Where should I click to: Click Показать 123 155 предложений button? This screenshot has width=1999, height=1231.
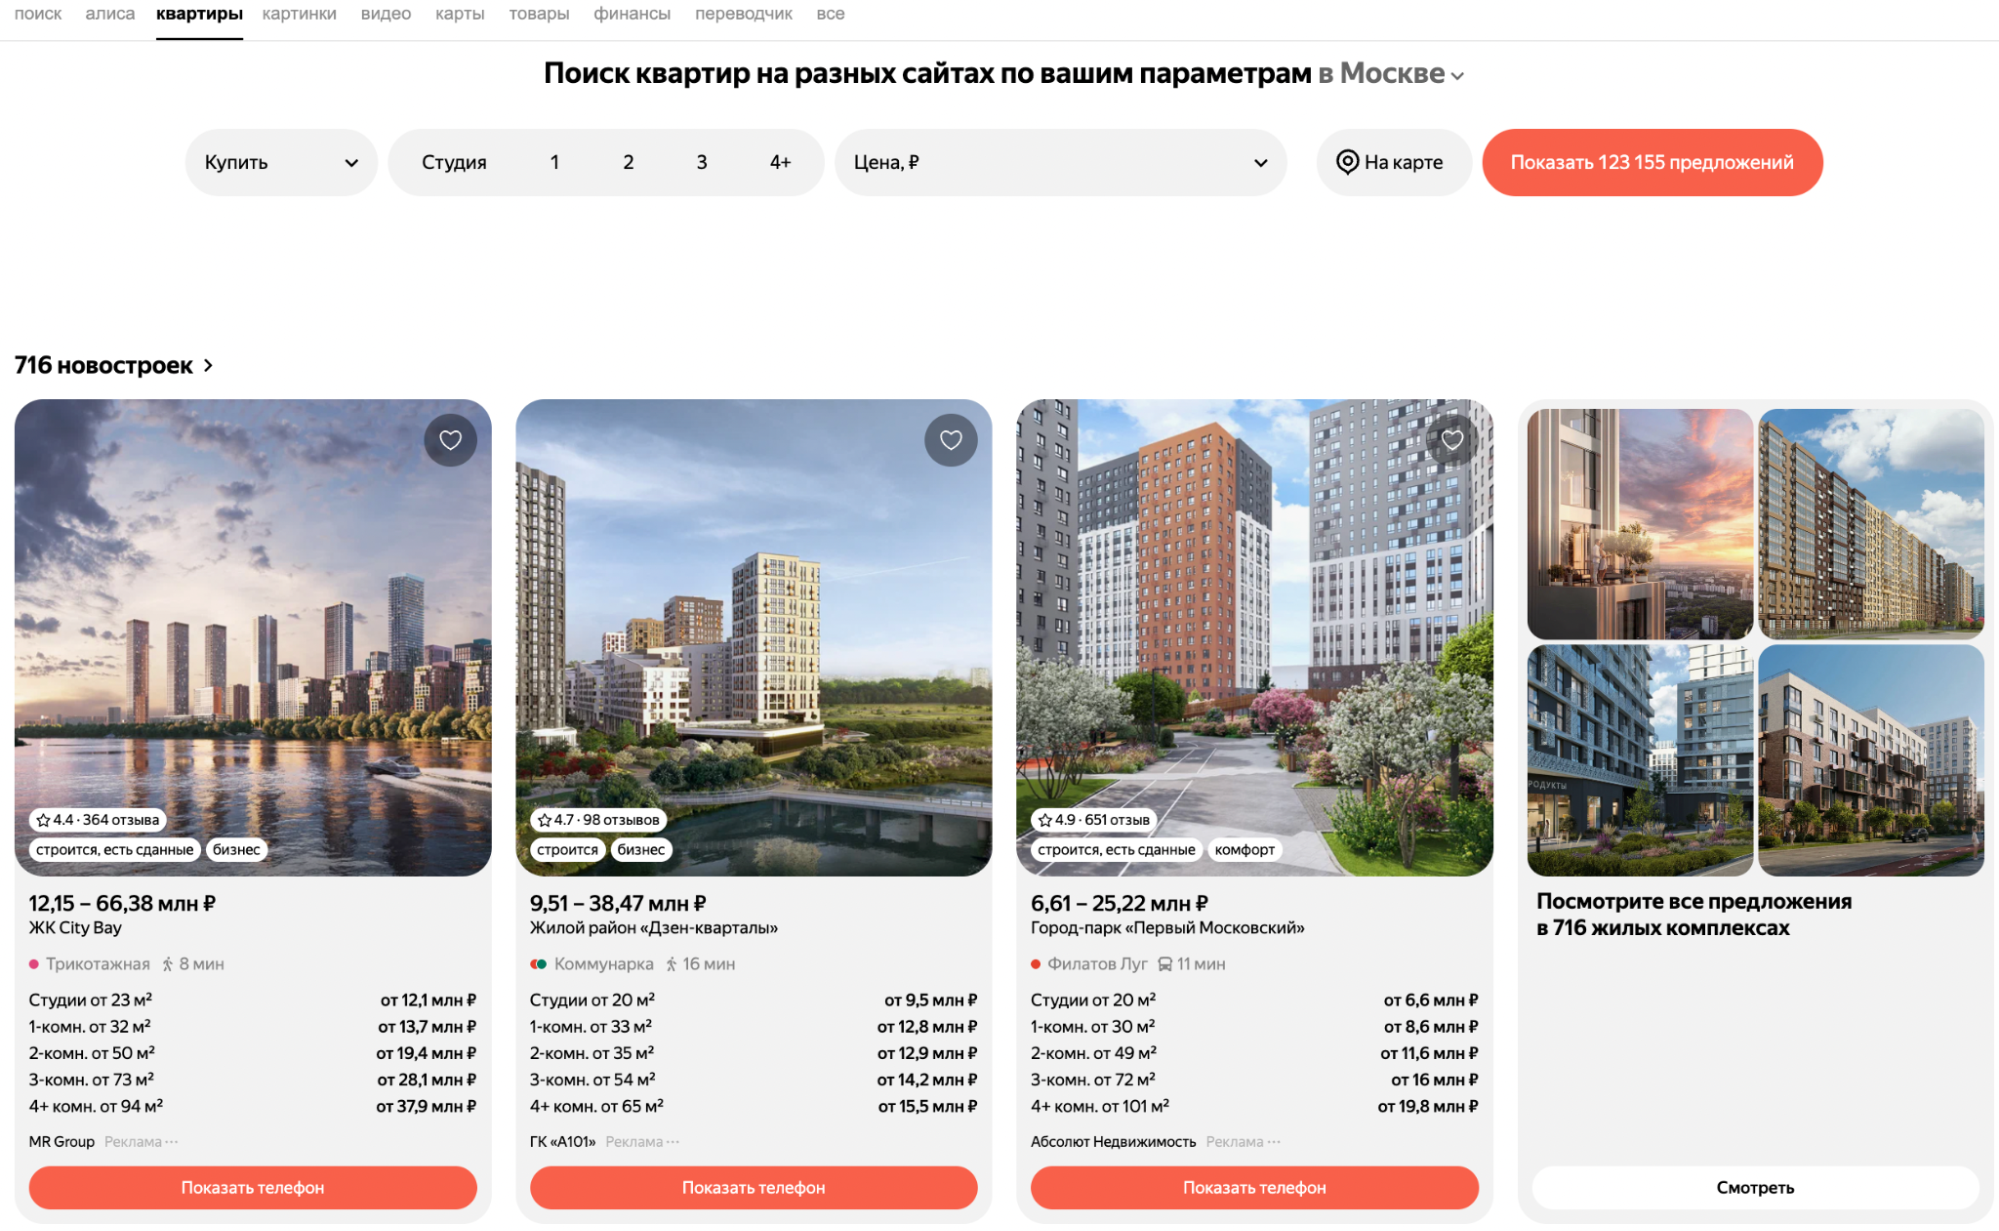(1652, 162)
